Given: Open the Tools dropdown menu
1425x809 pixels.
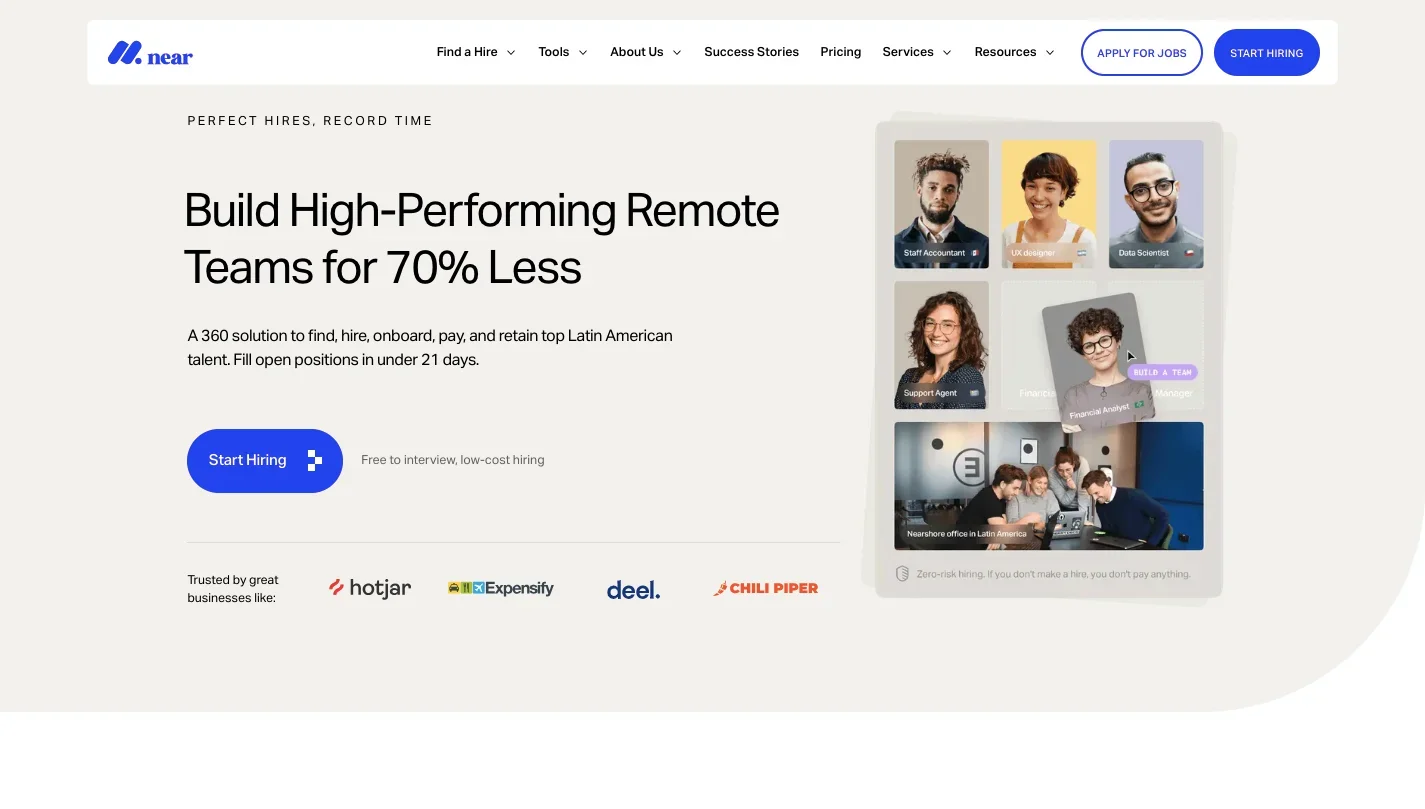Looking at the screenshot, I should 562,52.
